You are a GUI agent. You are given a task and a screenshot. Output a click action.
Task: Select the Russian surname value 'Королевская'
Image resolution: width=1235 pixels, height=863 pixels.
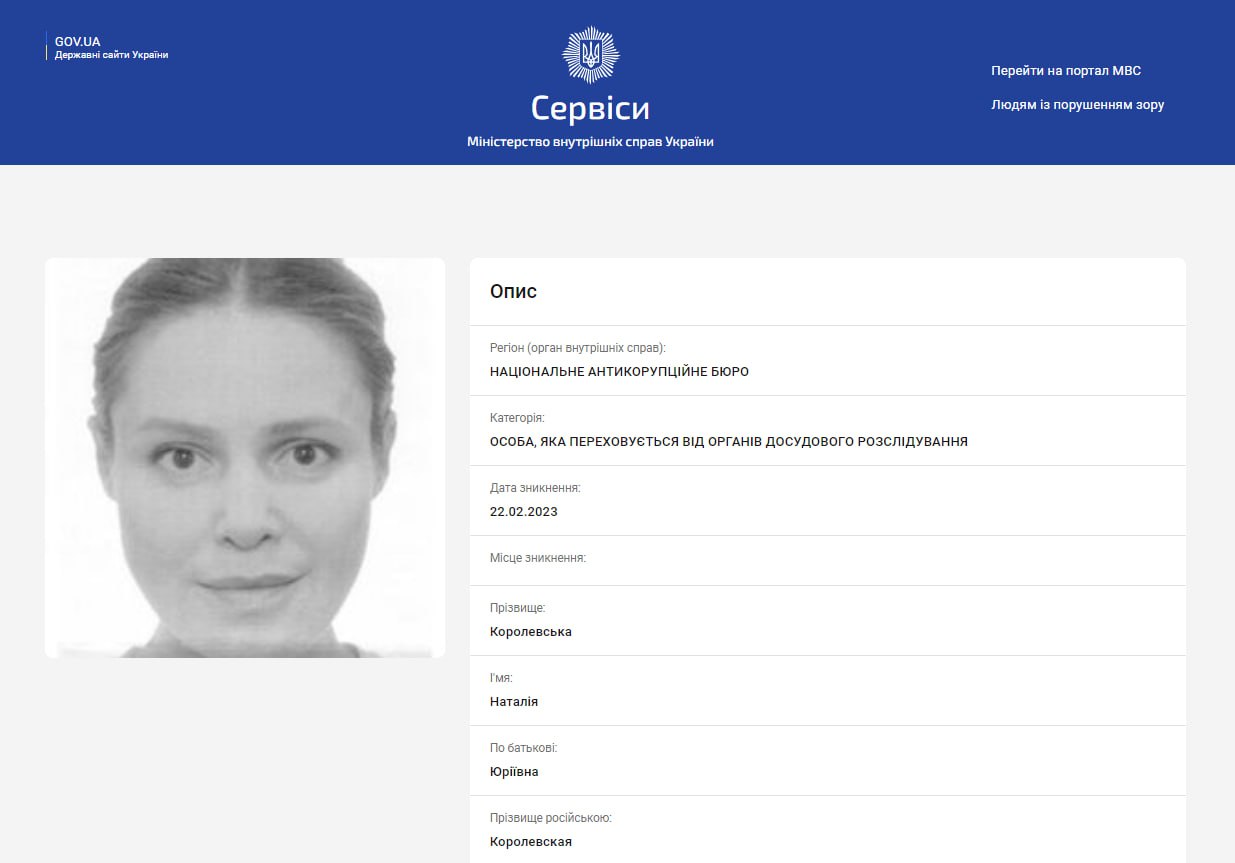point(530,842)
